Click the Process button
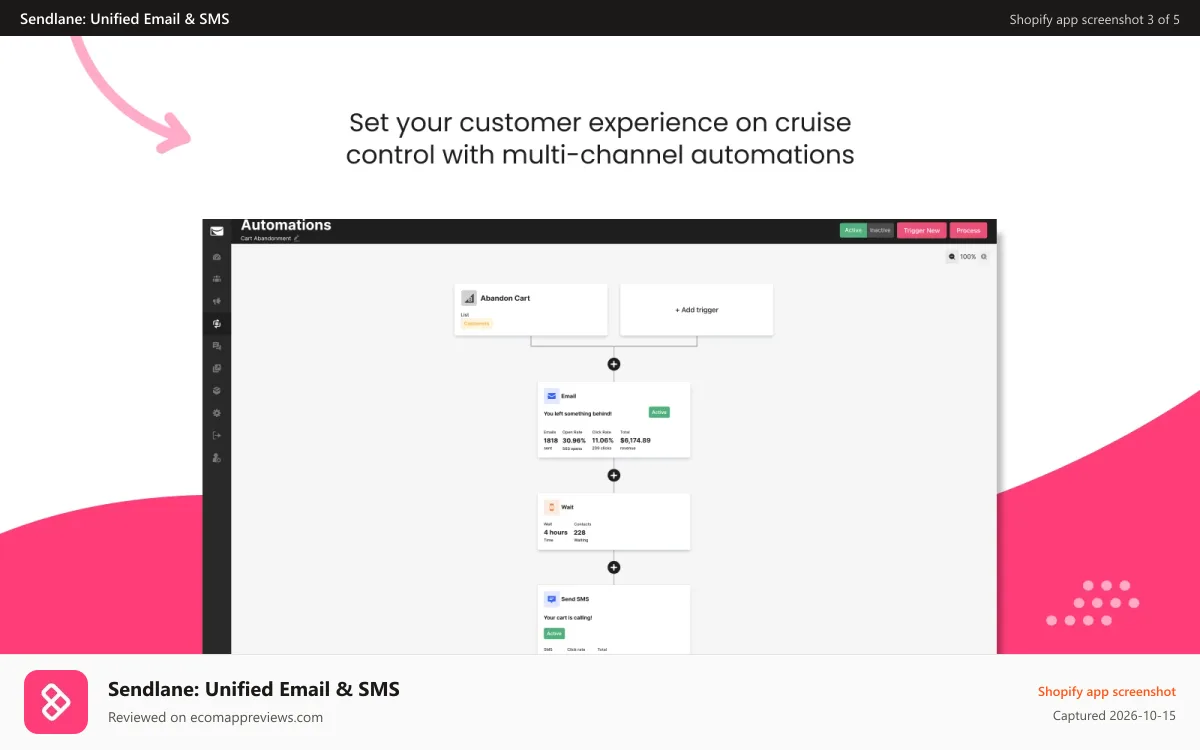This screenshot has width=1200, height=750. [x=968, y=230]
